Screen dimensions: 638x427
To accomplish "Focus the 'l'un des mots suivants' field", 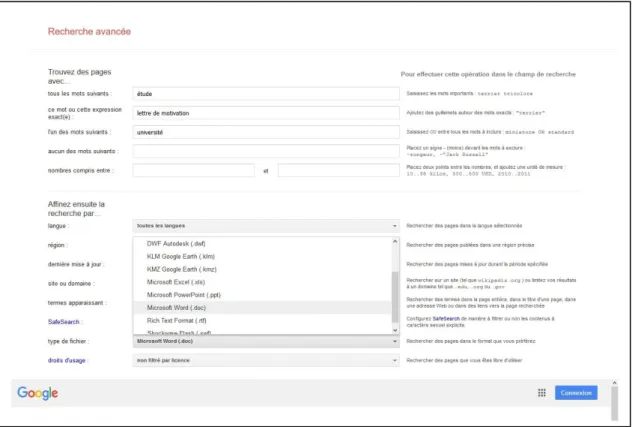I will pyautogui.click(x=266, y=132).
